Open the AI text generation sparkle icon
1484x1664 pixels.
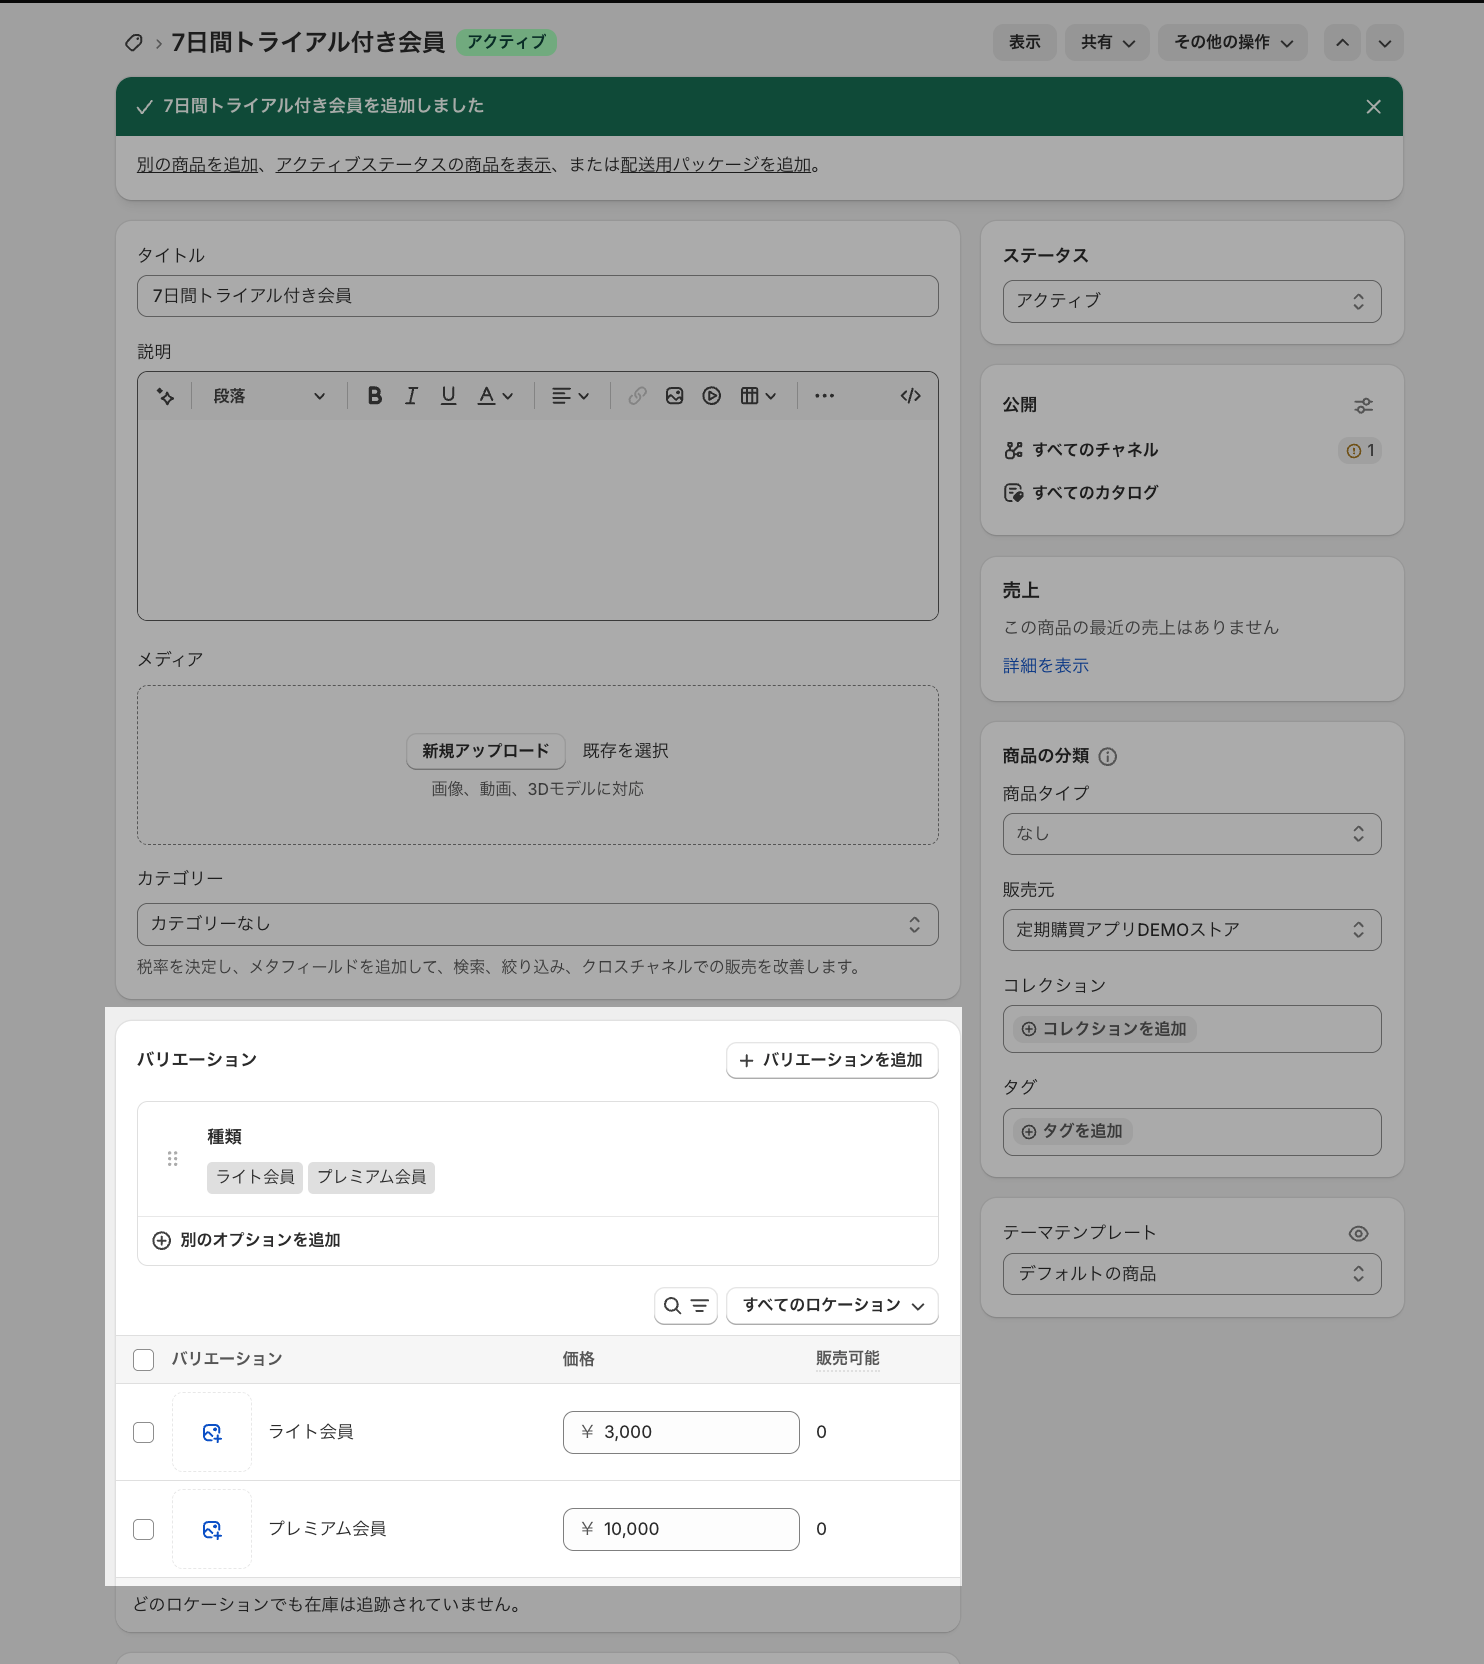[166, 396]
